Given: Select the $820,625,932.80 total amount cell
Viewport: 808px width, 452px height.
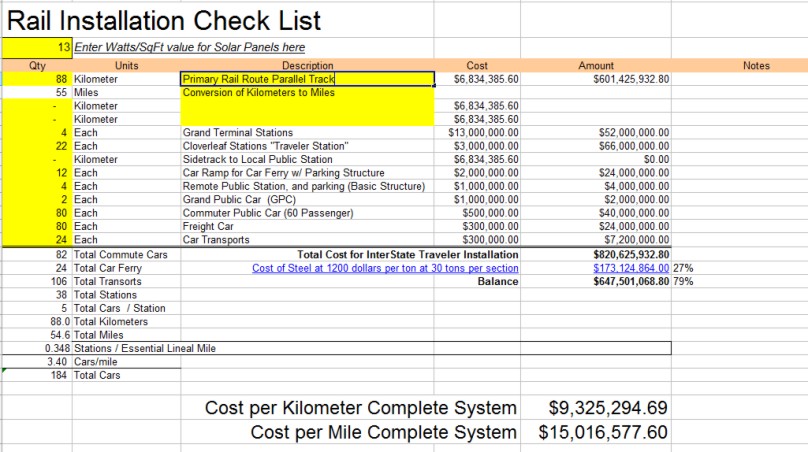Looking at the screenshot, I should point(596,255).
